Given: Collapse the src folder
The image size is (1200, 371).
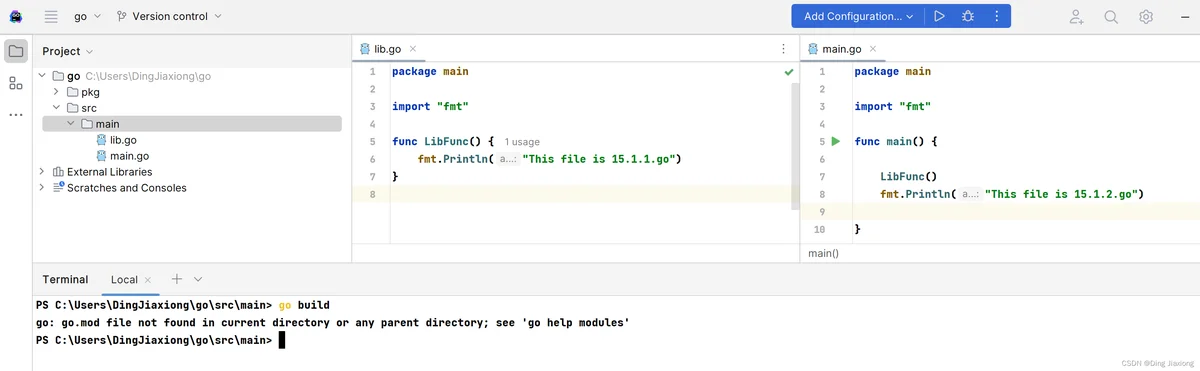Looking at the screenshot, I should (58, 108).
